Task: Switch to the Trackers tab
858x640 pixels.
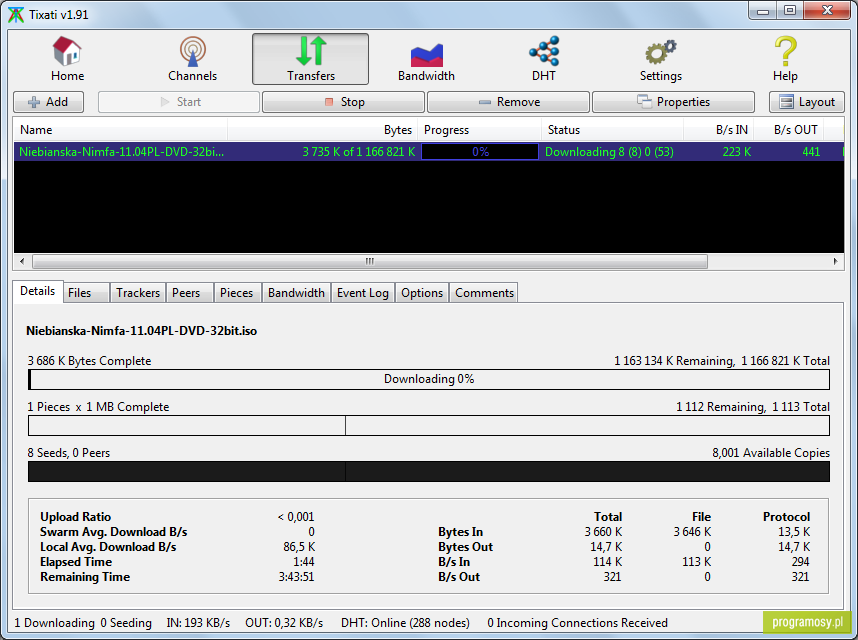Action: (x=138, y=293)
